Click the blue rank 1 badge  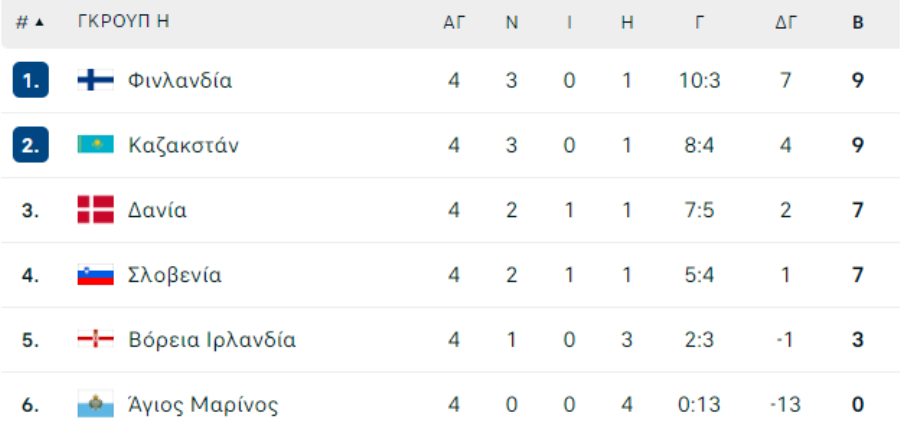click(30, 80)
